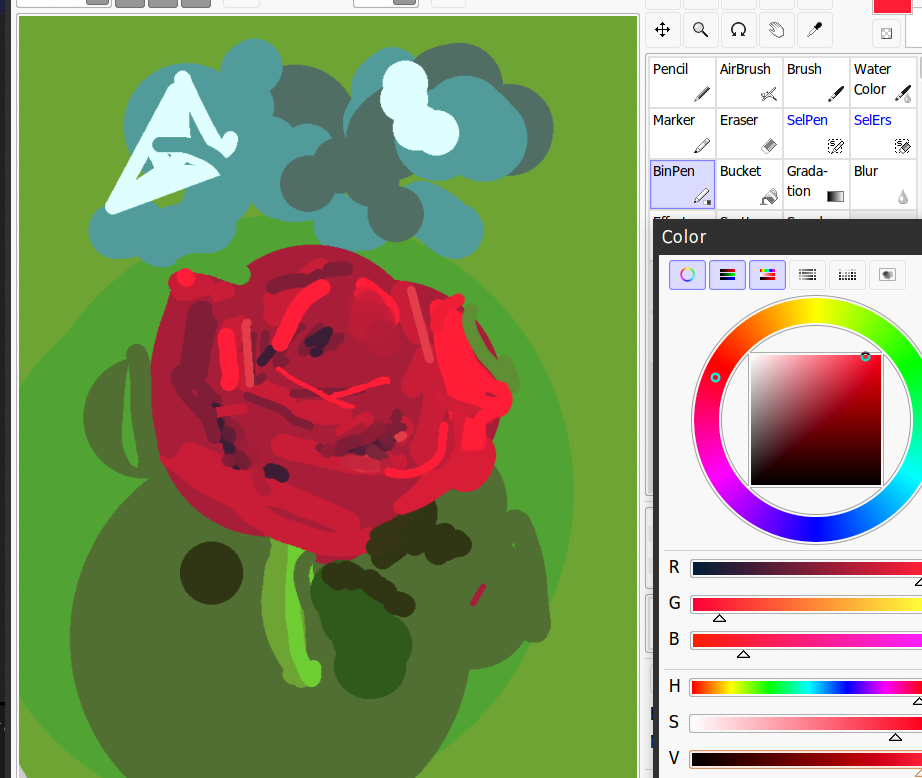Select the Hand pan tool
Screen dimensions: 922x778
tap(776, 29)
